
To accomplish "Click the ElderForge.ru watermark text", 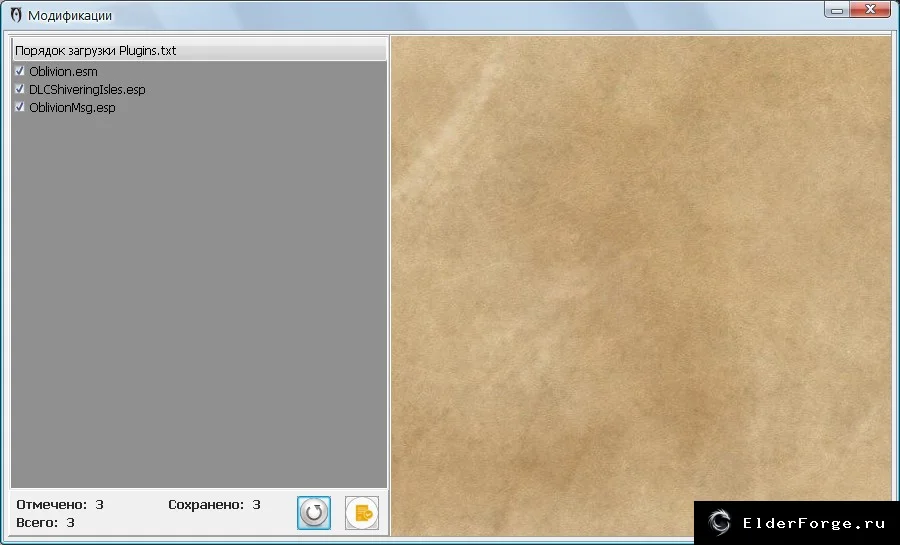I will (814, 523).
